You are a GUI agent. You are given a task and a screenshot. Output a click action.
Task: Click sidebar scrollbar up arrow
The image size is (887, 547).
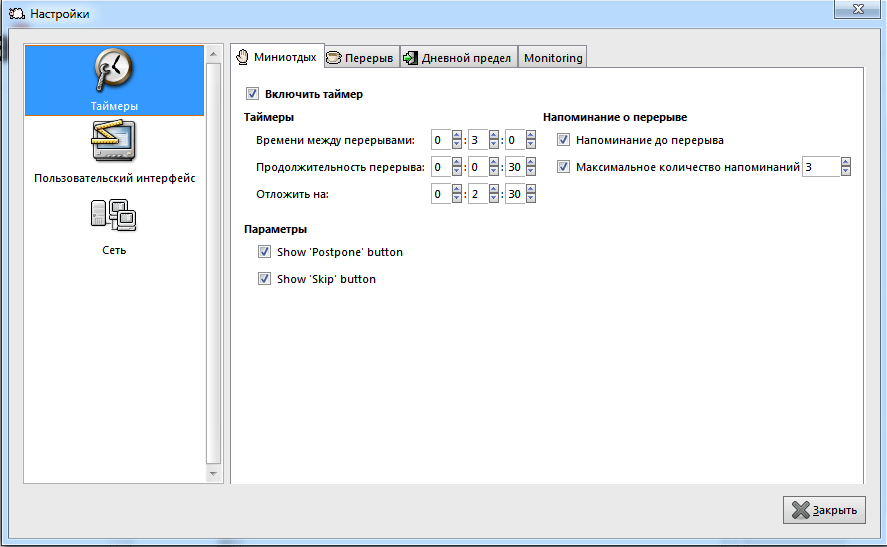213,54
